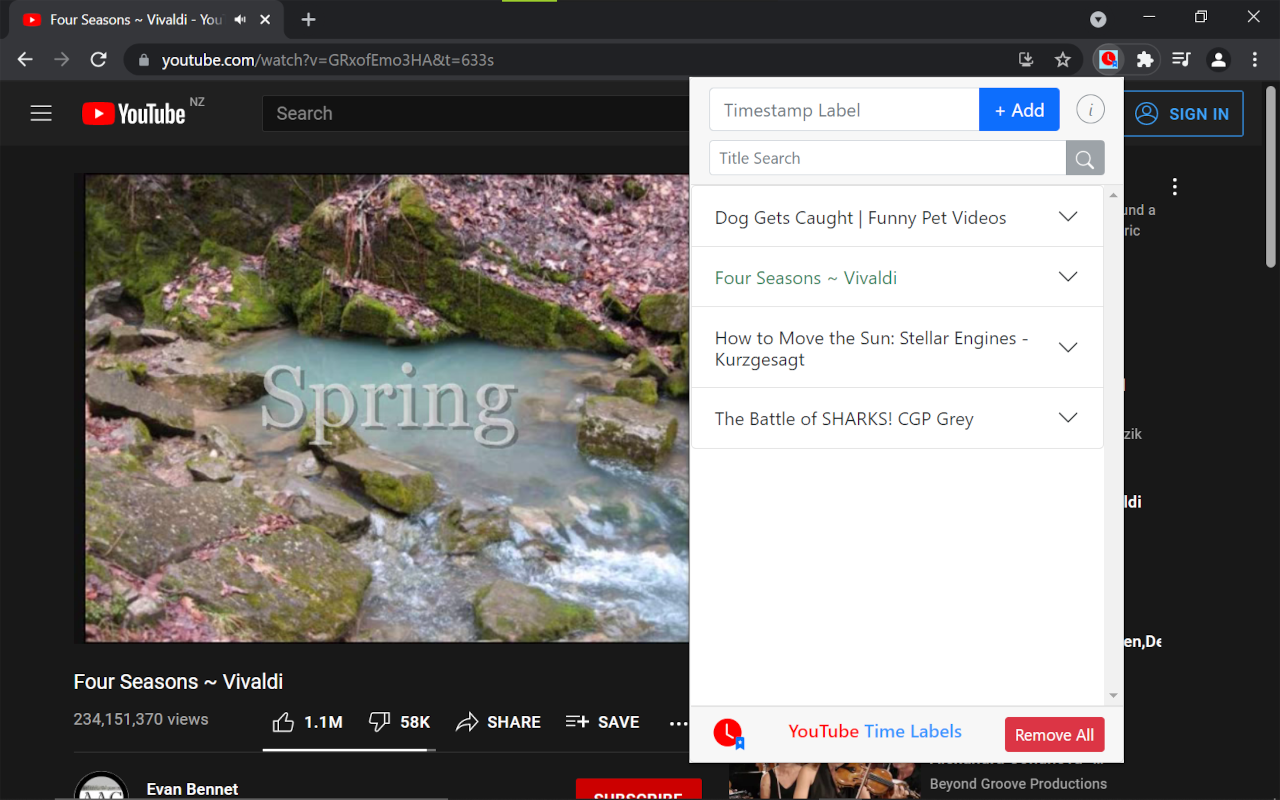The height and width of the screenshot is (800, 1280).
Task: Expand The Battle of SHARKS chevron
Action: click(1068, 418)
